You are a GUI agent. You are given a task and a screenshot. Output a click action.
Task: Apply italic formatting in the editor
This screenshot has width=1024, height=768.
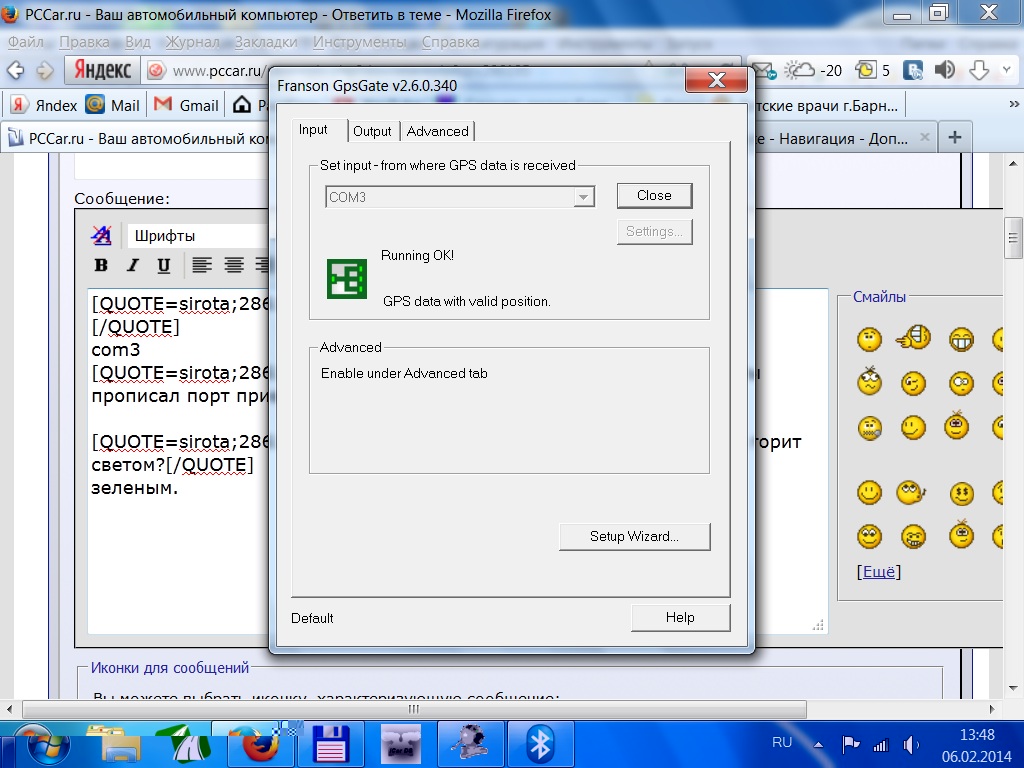pos(132,265)
